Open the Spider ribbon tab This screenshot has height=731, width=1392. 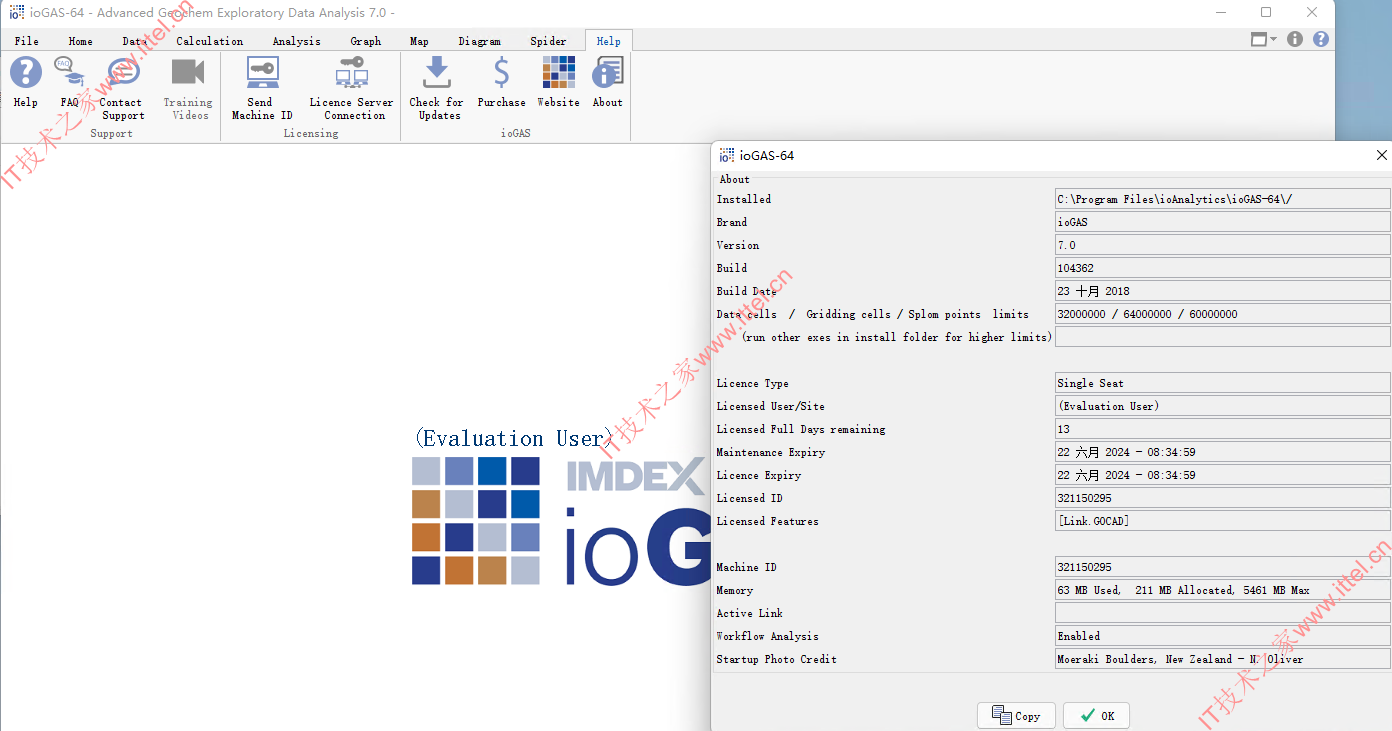coord(549,41)
